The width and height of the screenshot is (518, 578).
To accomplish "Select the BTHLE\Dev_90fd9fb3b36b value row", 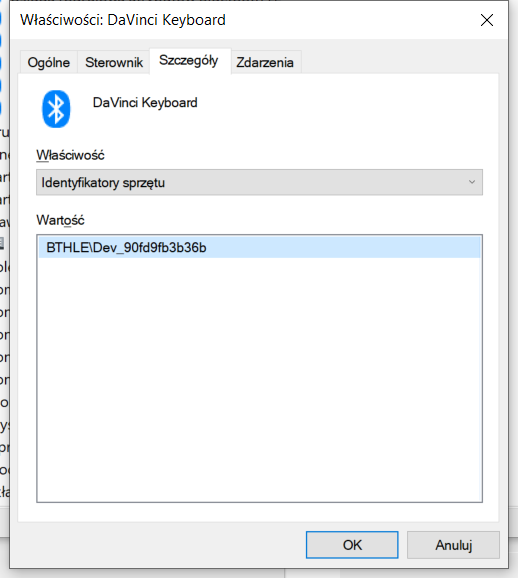I will pyautogui.click(x=259, y=247).
